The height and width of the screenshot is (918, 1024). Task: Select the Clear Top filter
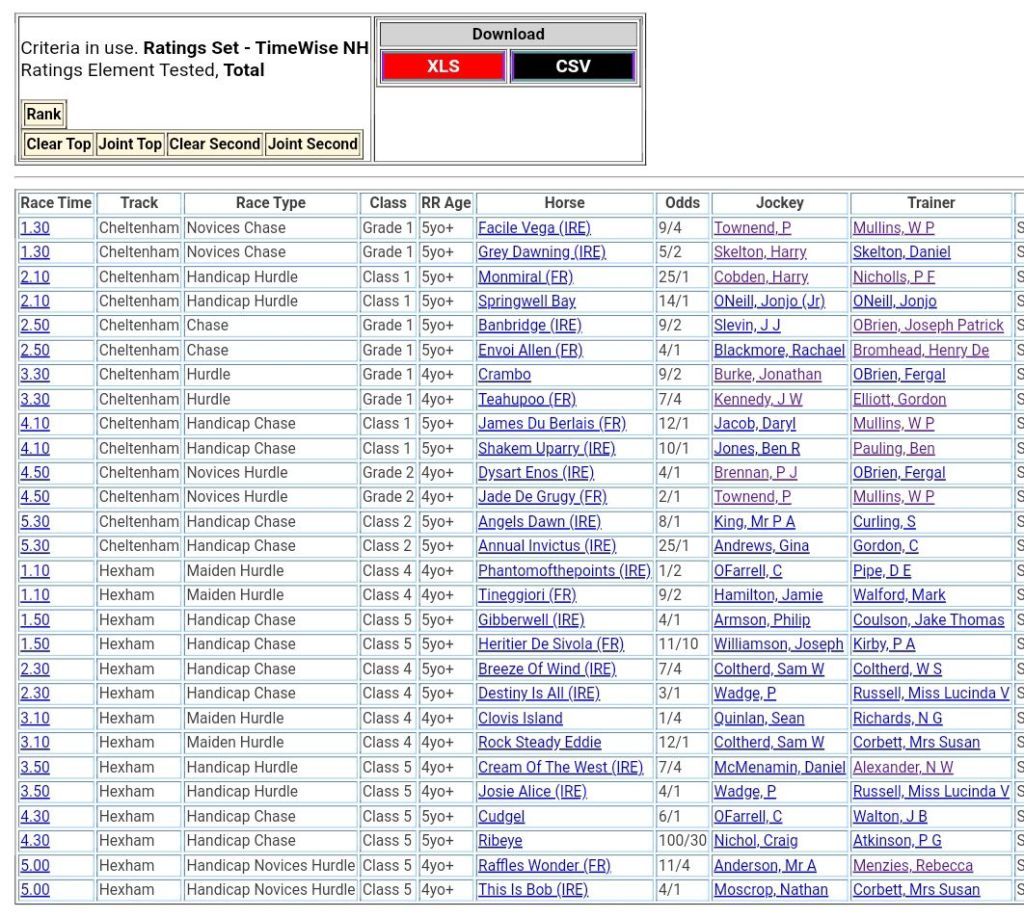coord(58,144)
